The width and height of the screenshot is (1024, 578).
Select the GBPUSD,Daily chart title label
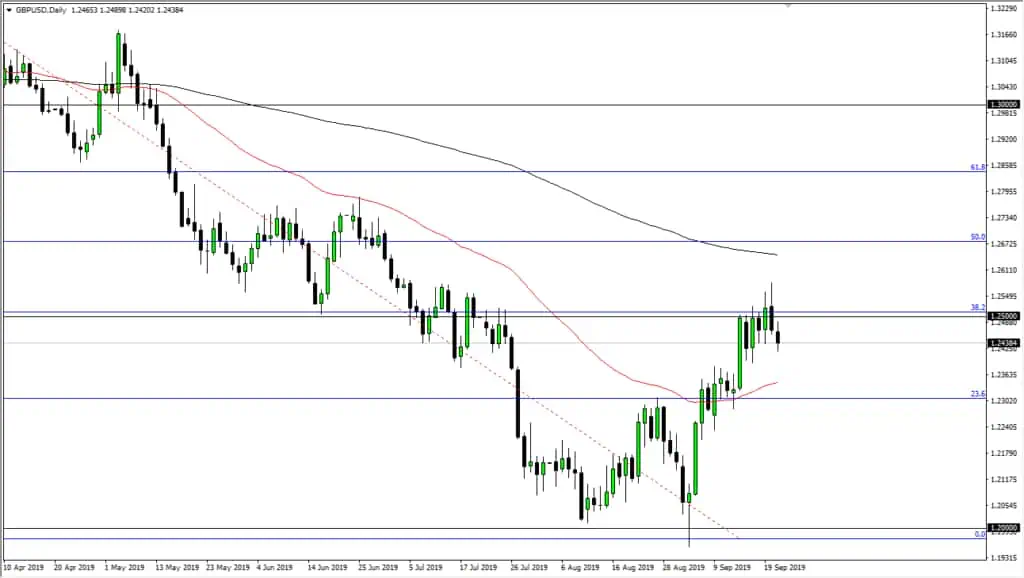(40, 10)
